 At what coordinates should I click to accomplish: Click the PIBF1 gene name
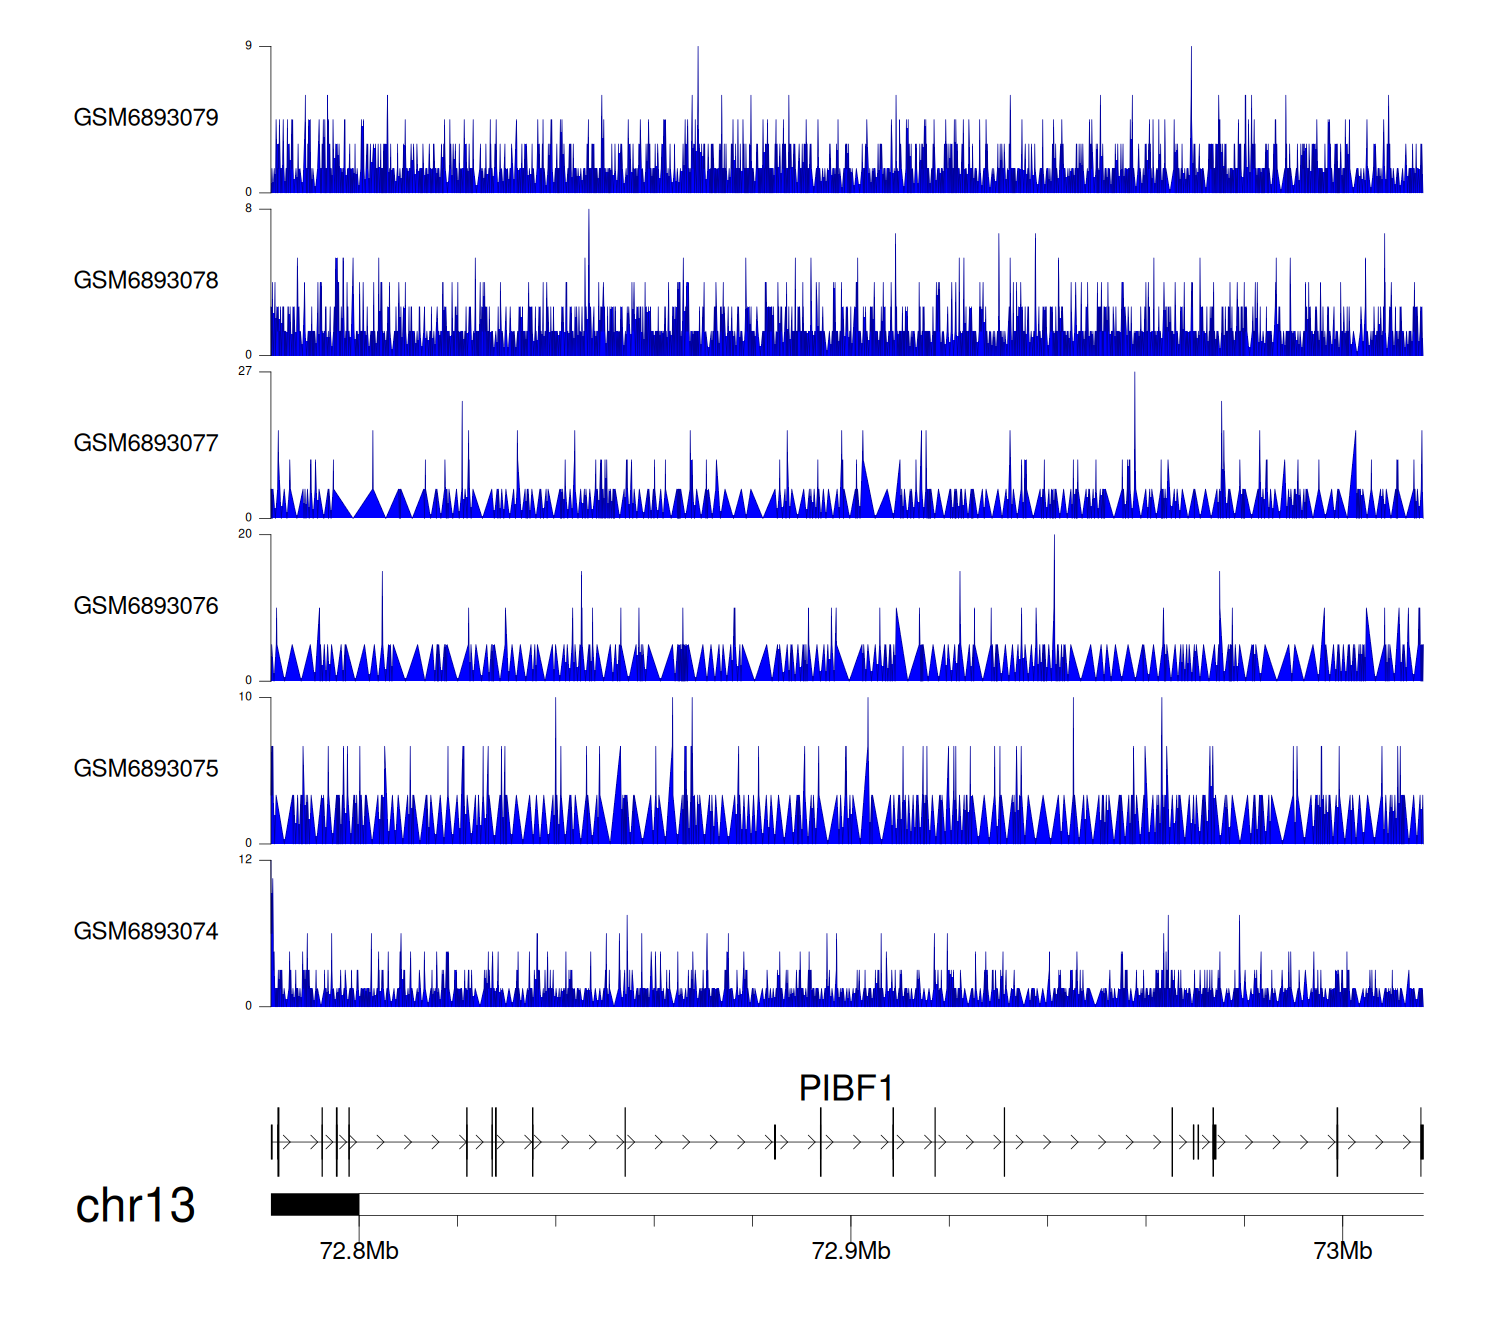click(x=846, y=1088)
